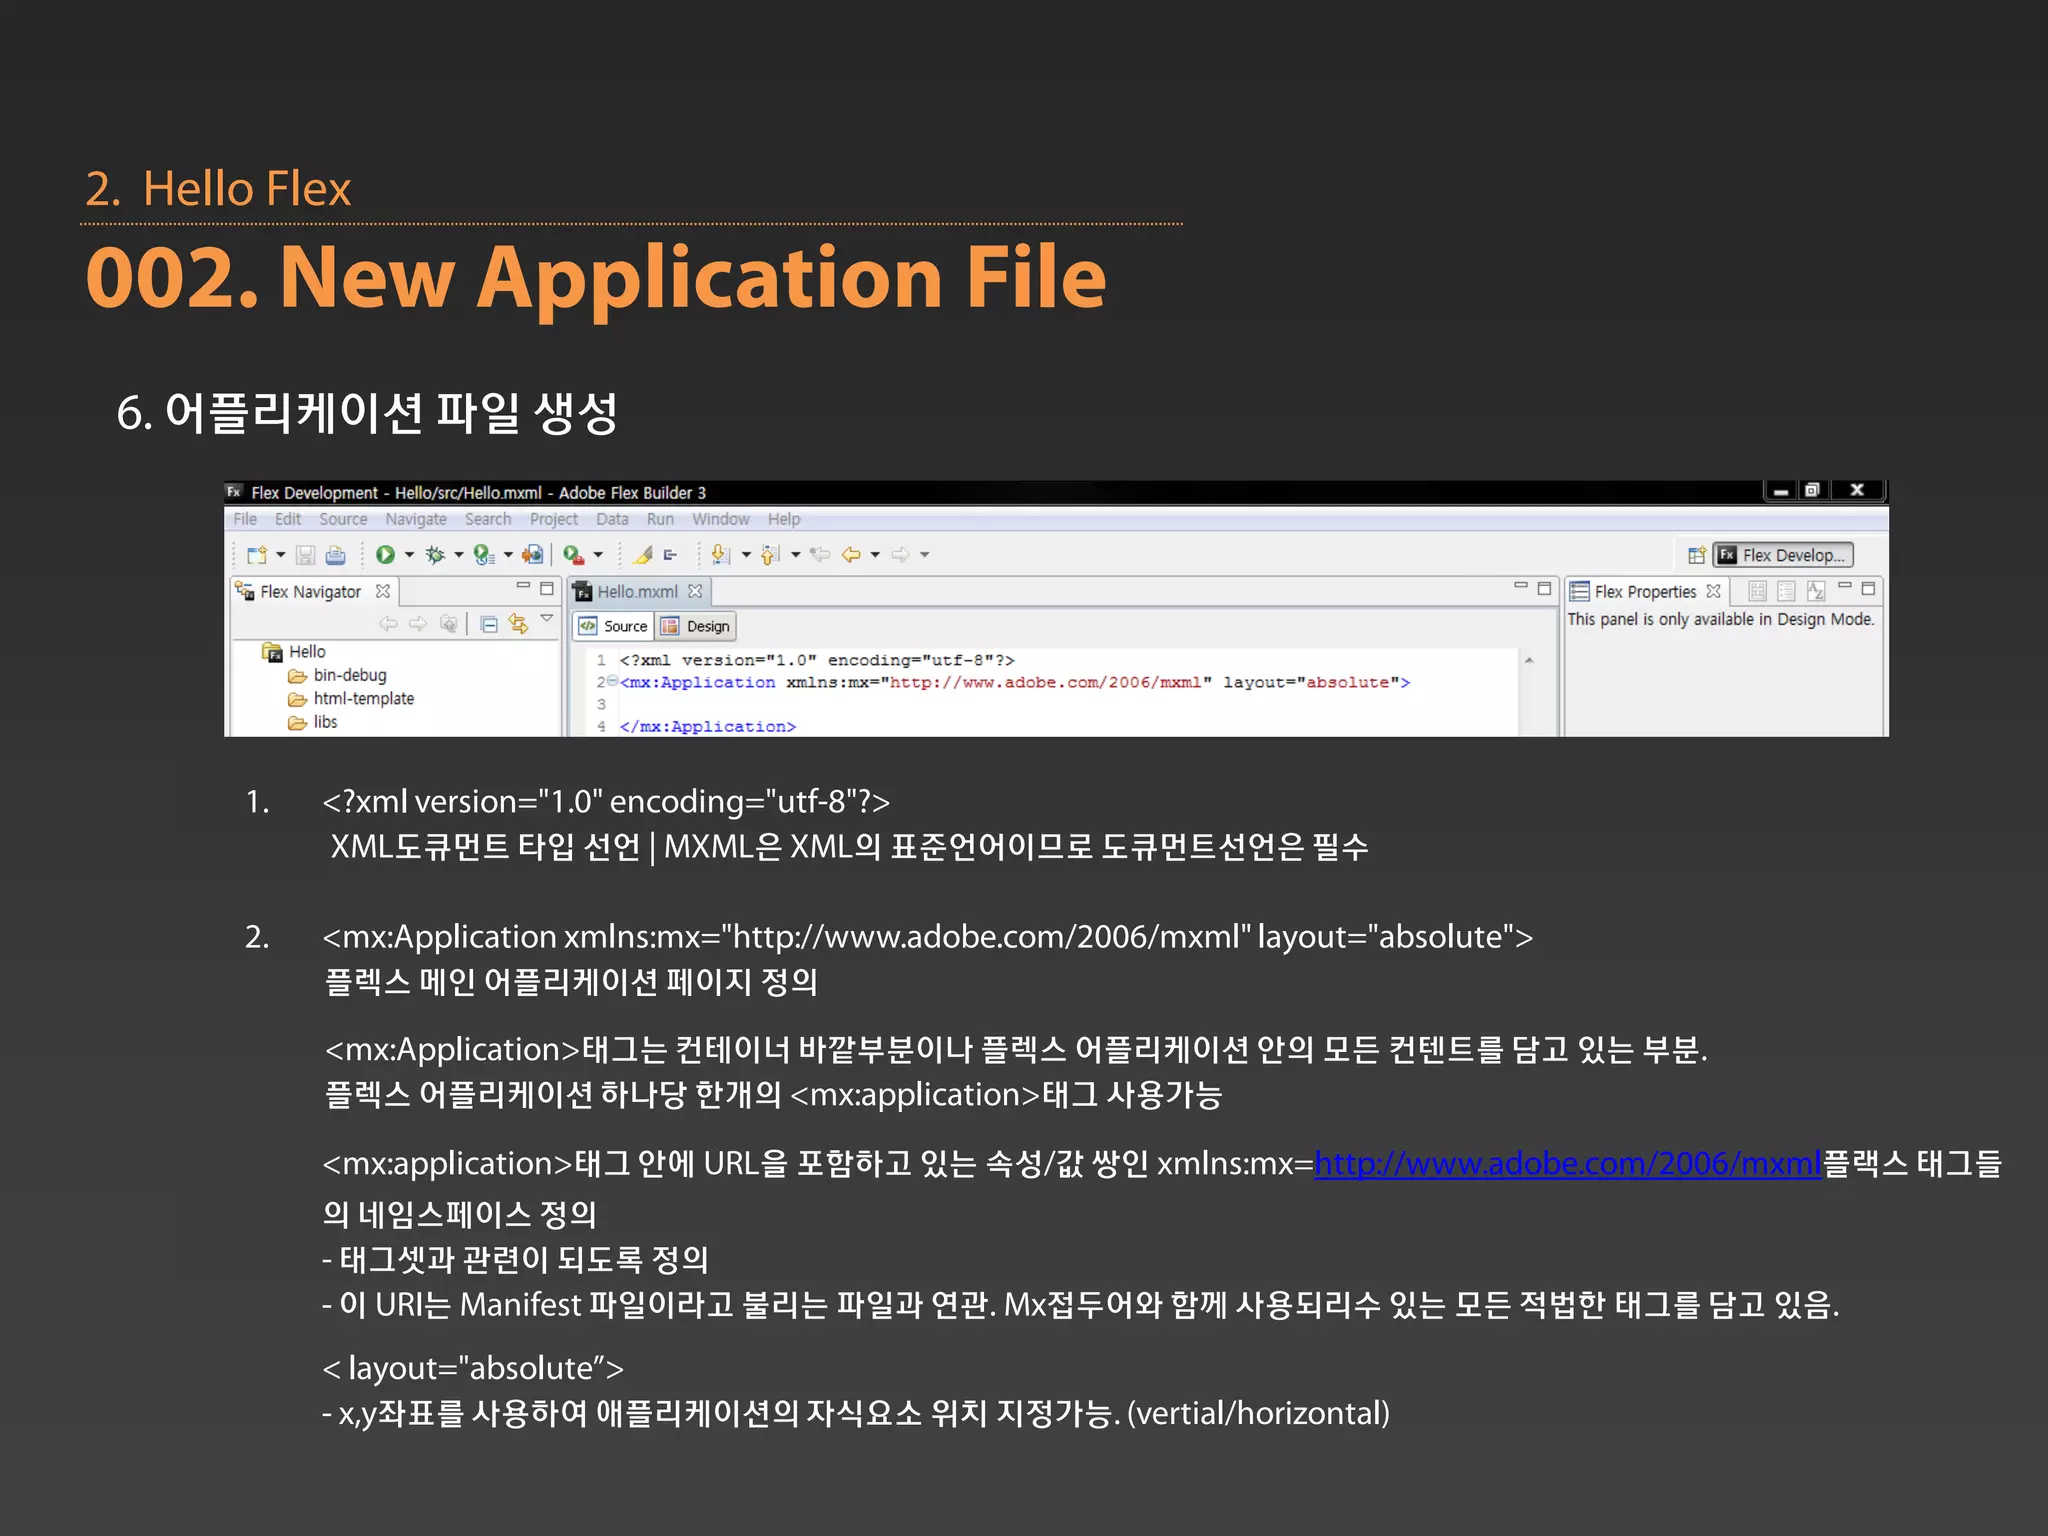Viewport: 2048px width, 1536px height.
Task: Open the Profile configurations dropdown arrow
Action: coord(508,555)
